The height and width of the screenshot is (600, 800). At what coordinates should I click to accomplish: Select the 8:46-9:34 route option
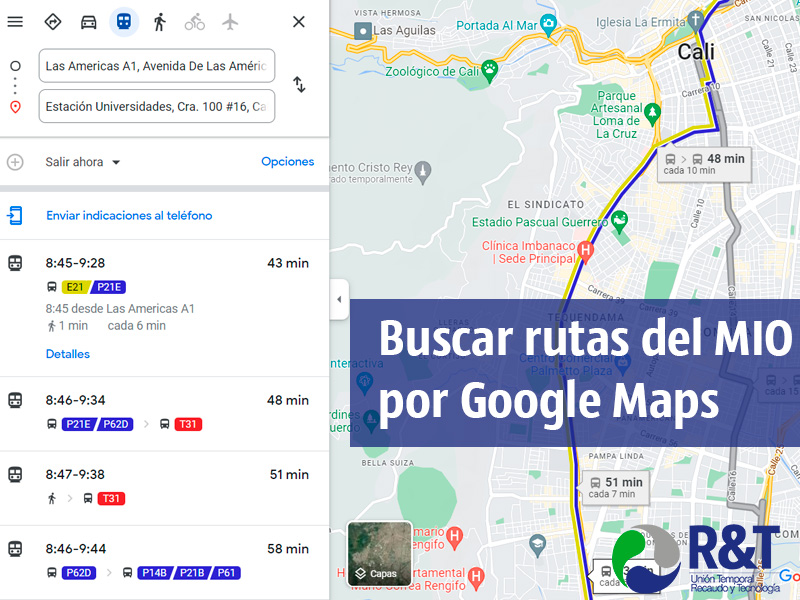[x=164, y=414]
